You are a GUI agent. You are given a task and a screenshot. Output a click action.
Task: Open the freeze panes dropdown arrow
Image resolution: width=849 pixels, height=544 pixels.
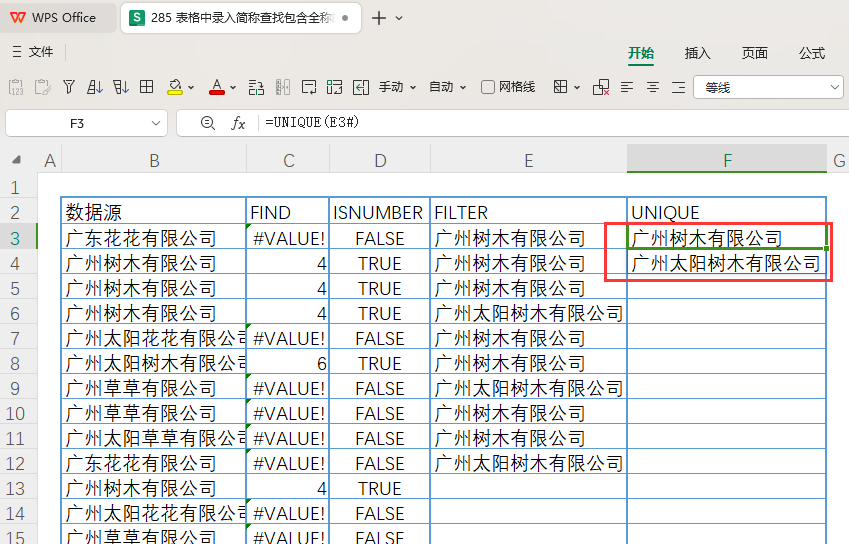click(x=577, y=87)
